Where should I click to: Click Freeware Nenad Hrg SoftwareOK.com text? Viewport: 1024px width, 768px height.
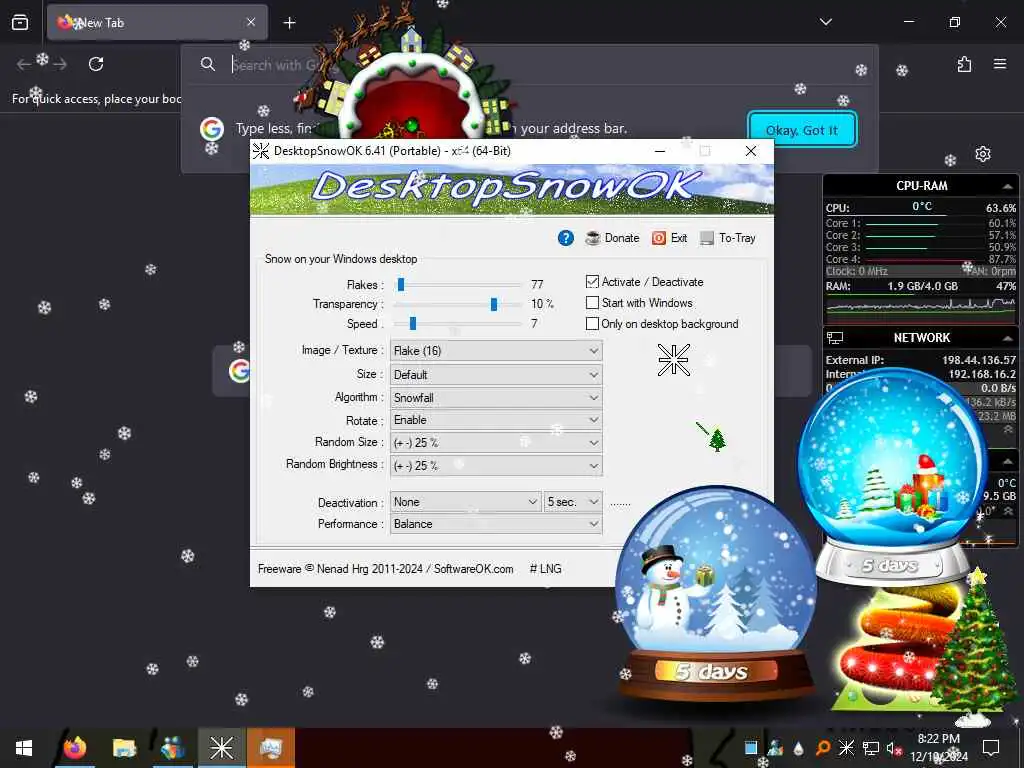coord(385,569)
